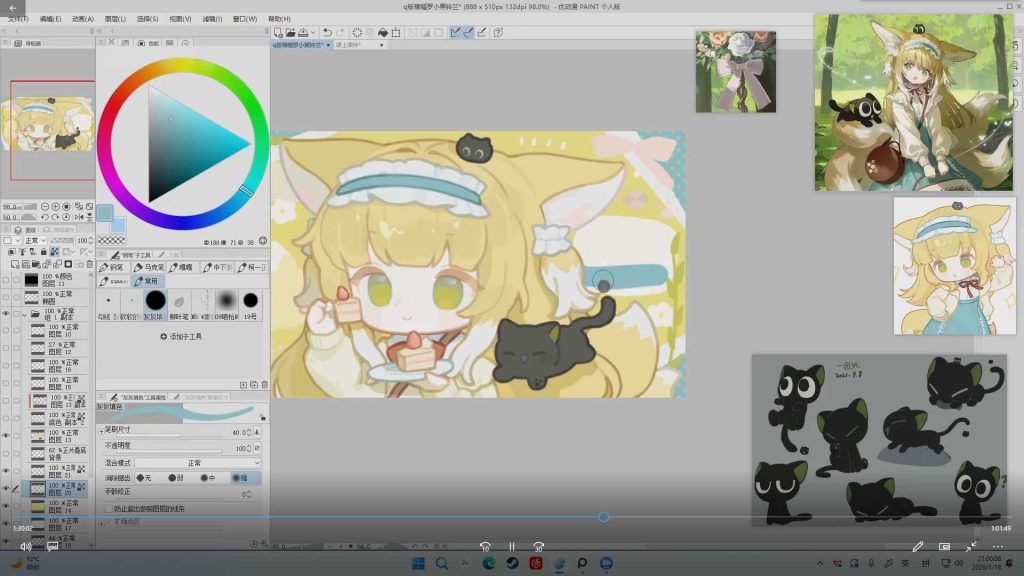Click the main teal color swatch
Viewport: 1024px width, 576px height.
[x=104, y=212]
